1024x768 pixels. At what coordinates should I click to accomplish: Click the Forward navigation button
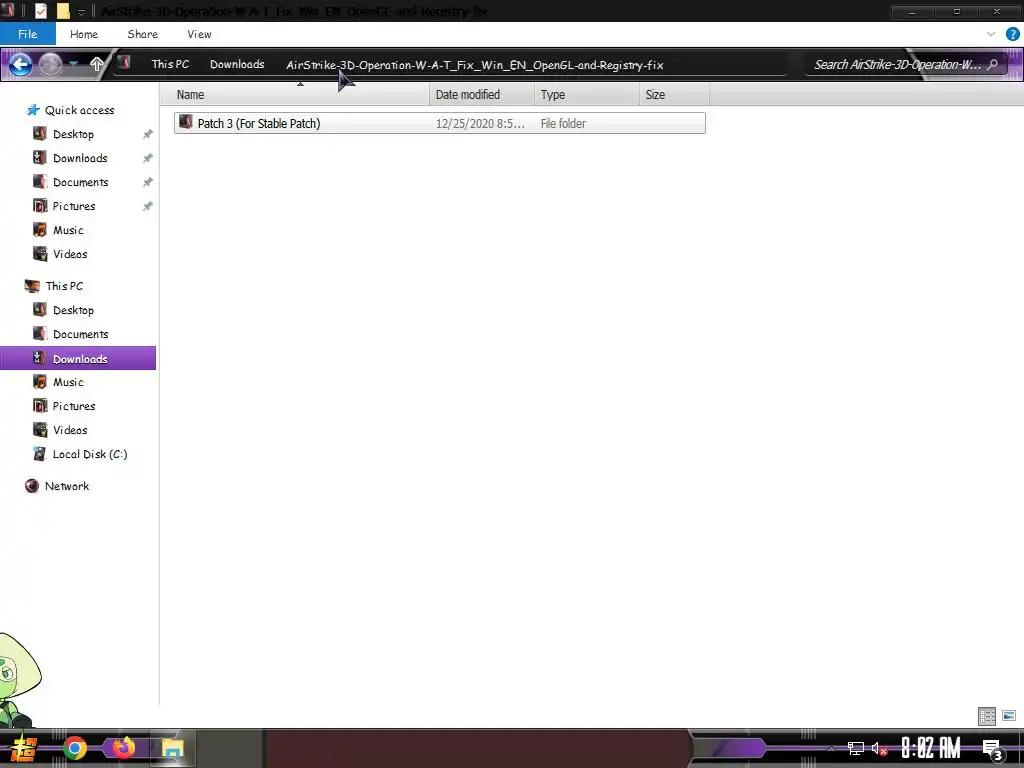pyautogui.click(x=50, y=64)
